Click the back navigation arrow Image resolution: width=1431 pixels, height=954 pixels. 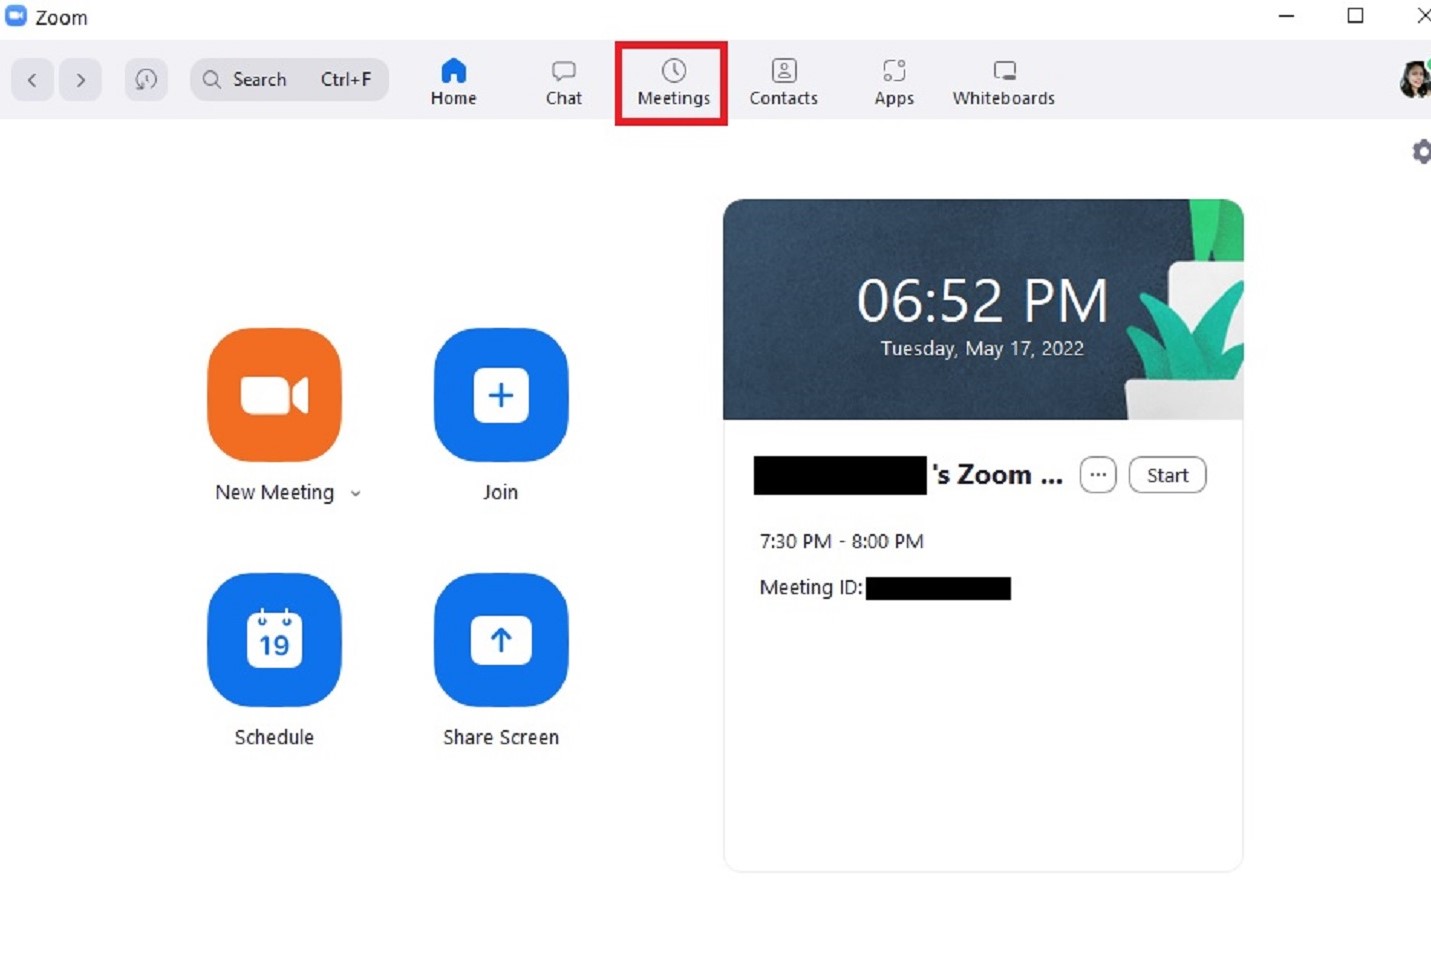[x=32, y=80]
